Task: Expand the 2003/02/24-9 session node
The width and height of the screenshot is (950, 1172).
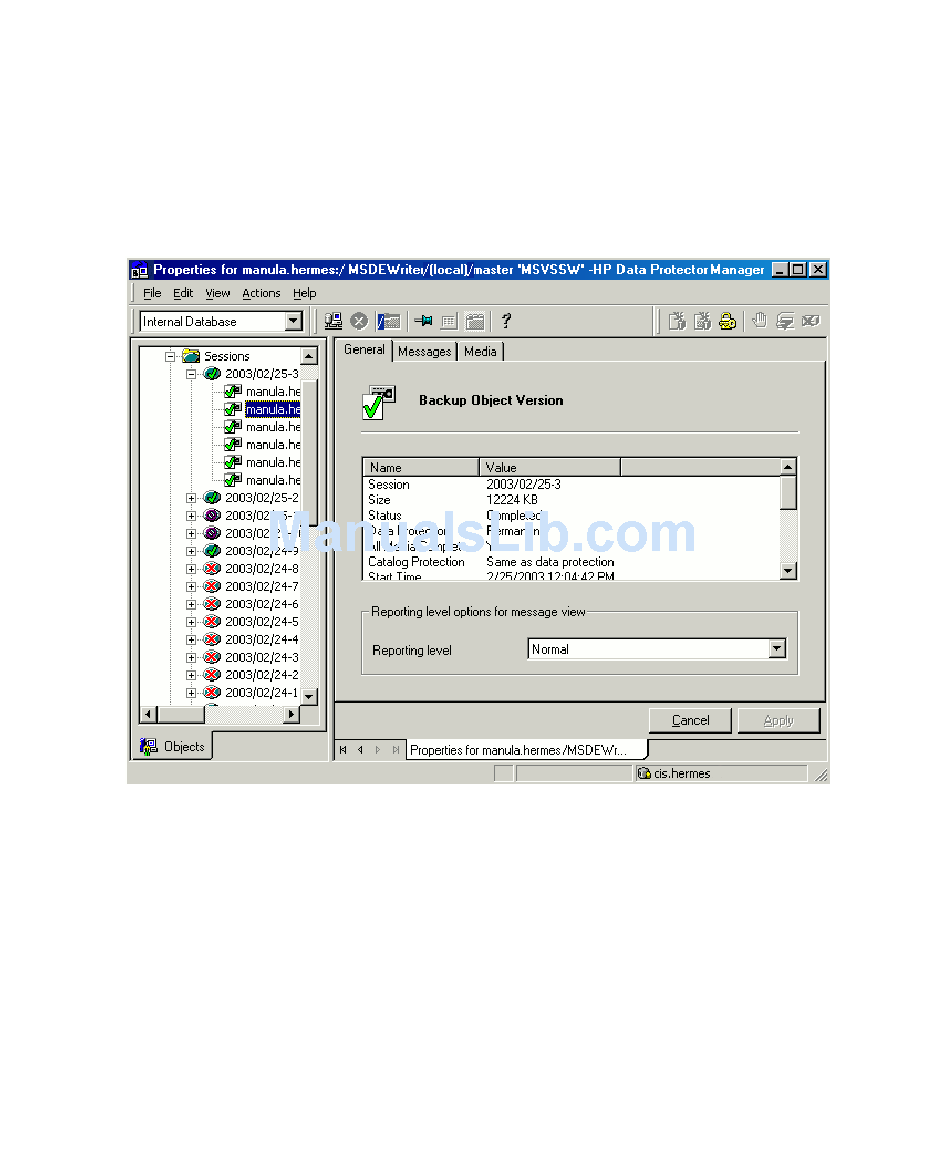Action: [x=191, y=551]
